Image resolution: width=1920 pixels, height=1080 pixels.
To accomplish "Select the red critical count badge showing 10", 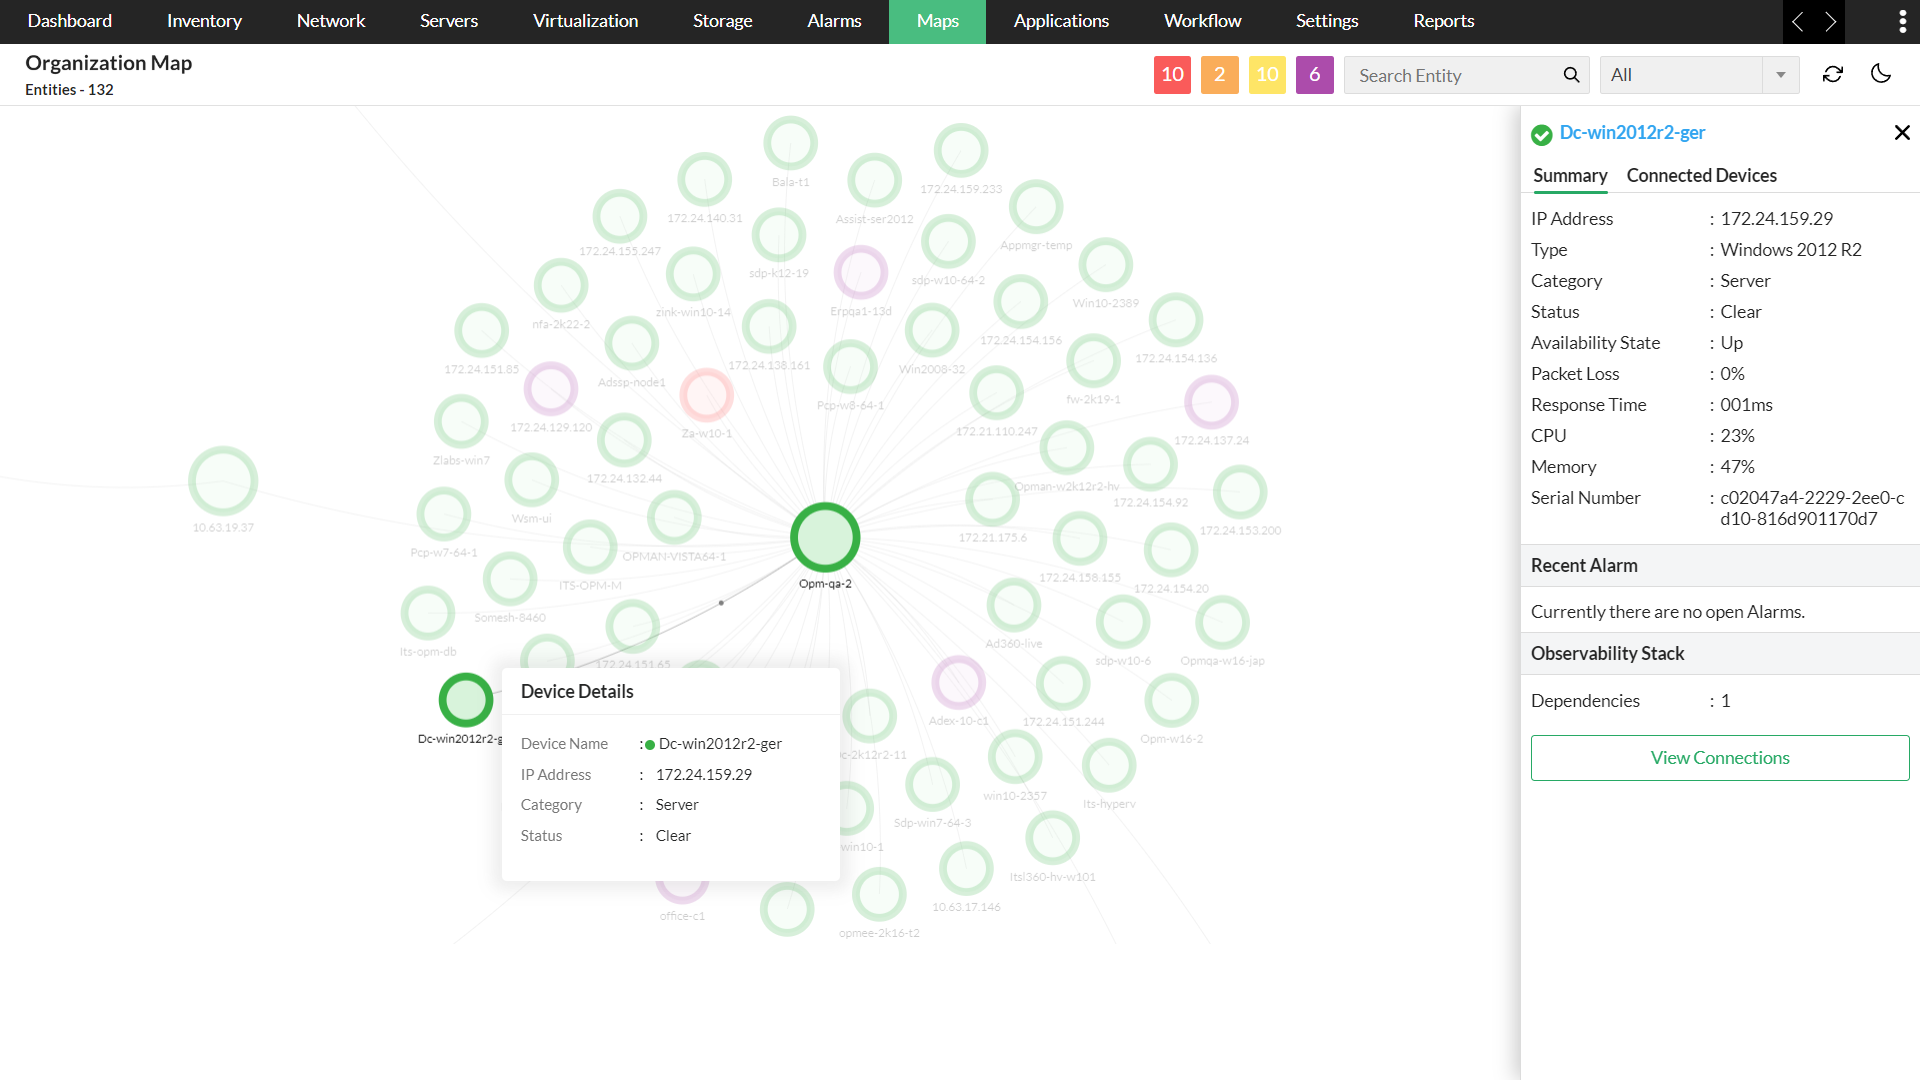I will (x=1172, y=74).
